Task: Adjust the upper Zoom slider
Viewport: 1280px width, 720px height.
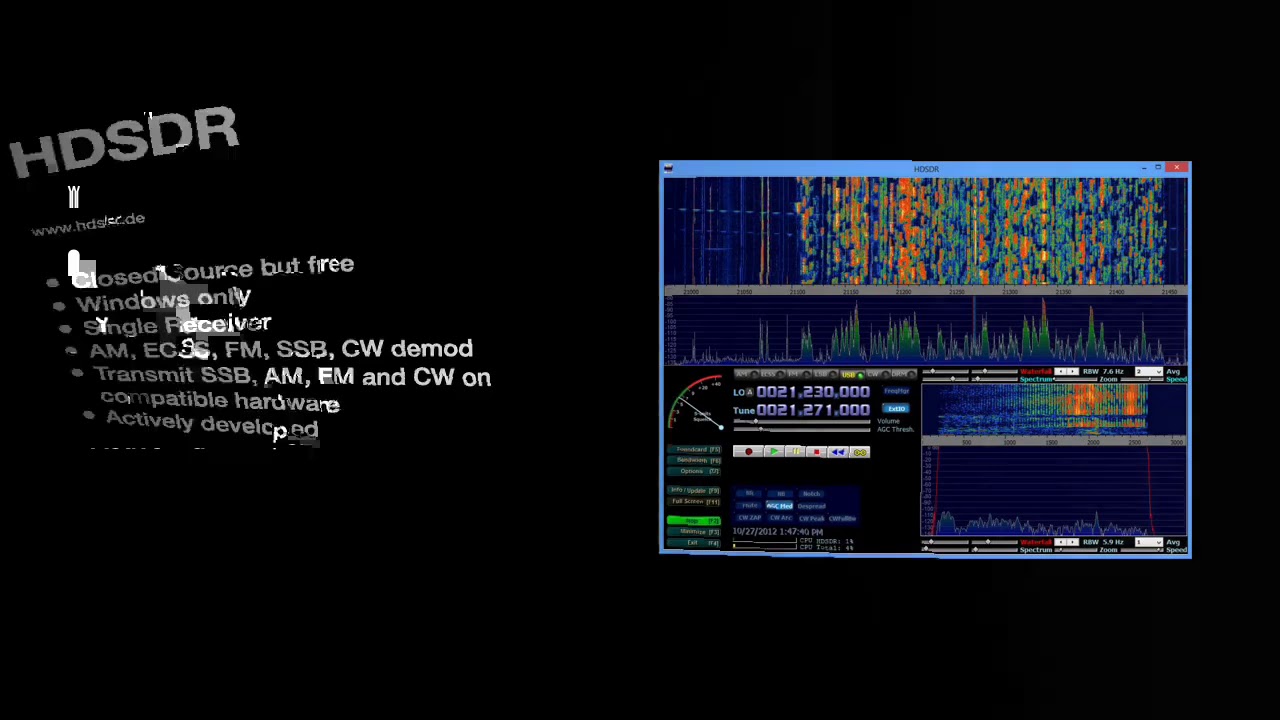Action: (1075, 380)
